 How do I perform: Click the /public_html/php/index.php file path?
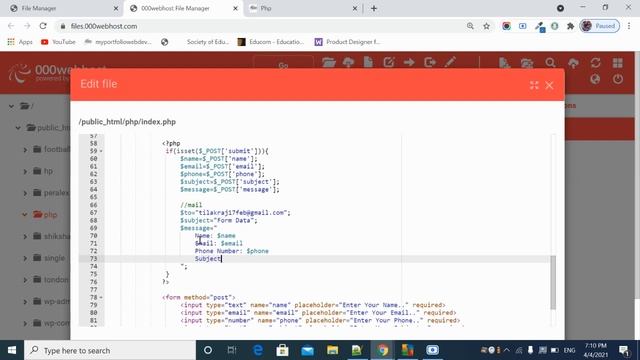pos(127,122)
